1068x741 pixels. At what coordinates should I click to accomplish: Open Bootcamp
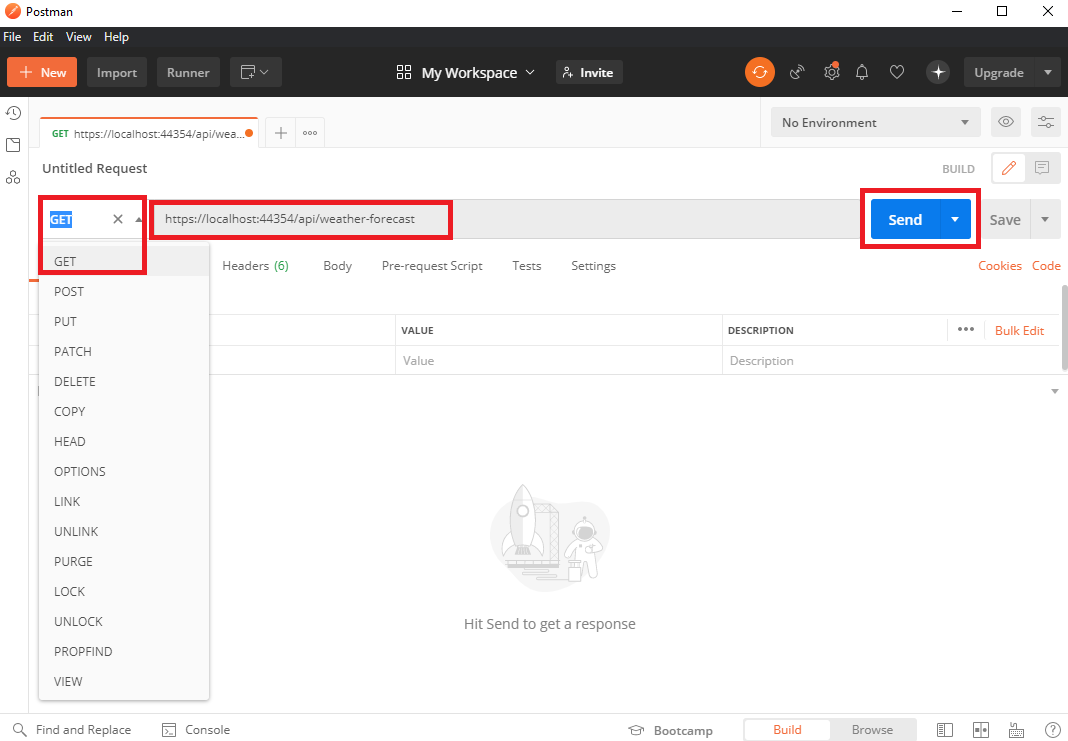670,730
